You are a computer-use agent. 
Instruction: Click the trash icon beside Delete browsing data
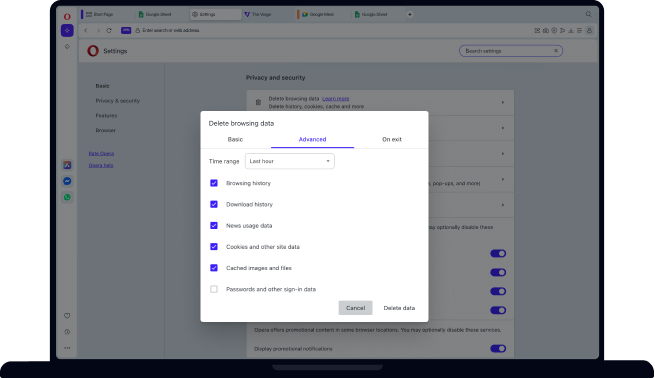pos(258,102)
